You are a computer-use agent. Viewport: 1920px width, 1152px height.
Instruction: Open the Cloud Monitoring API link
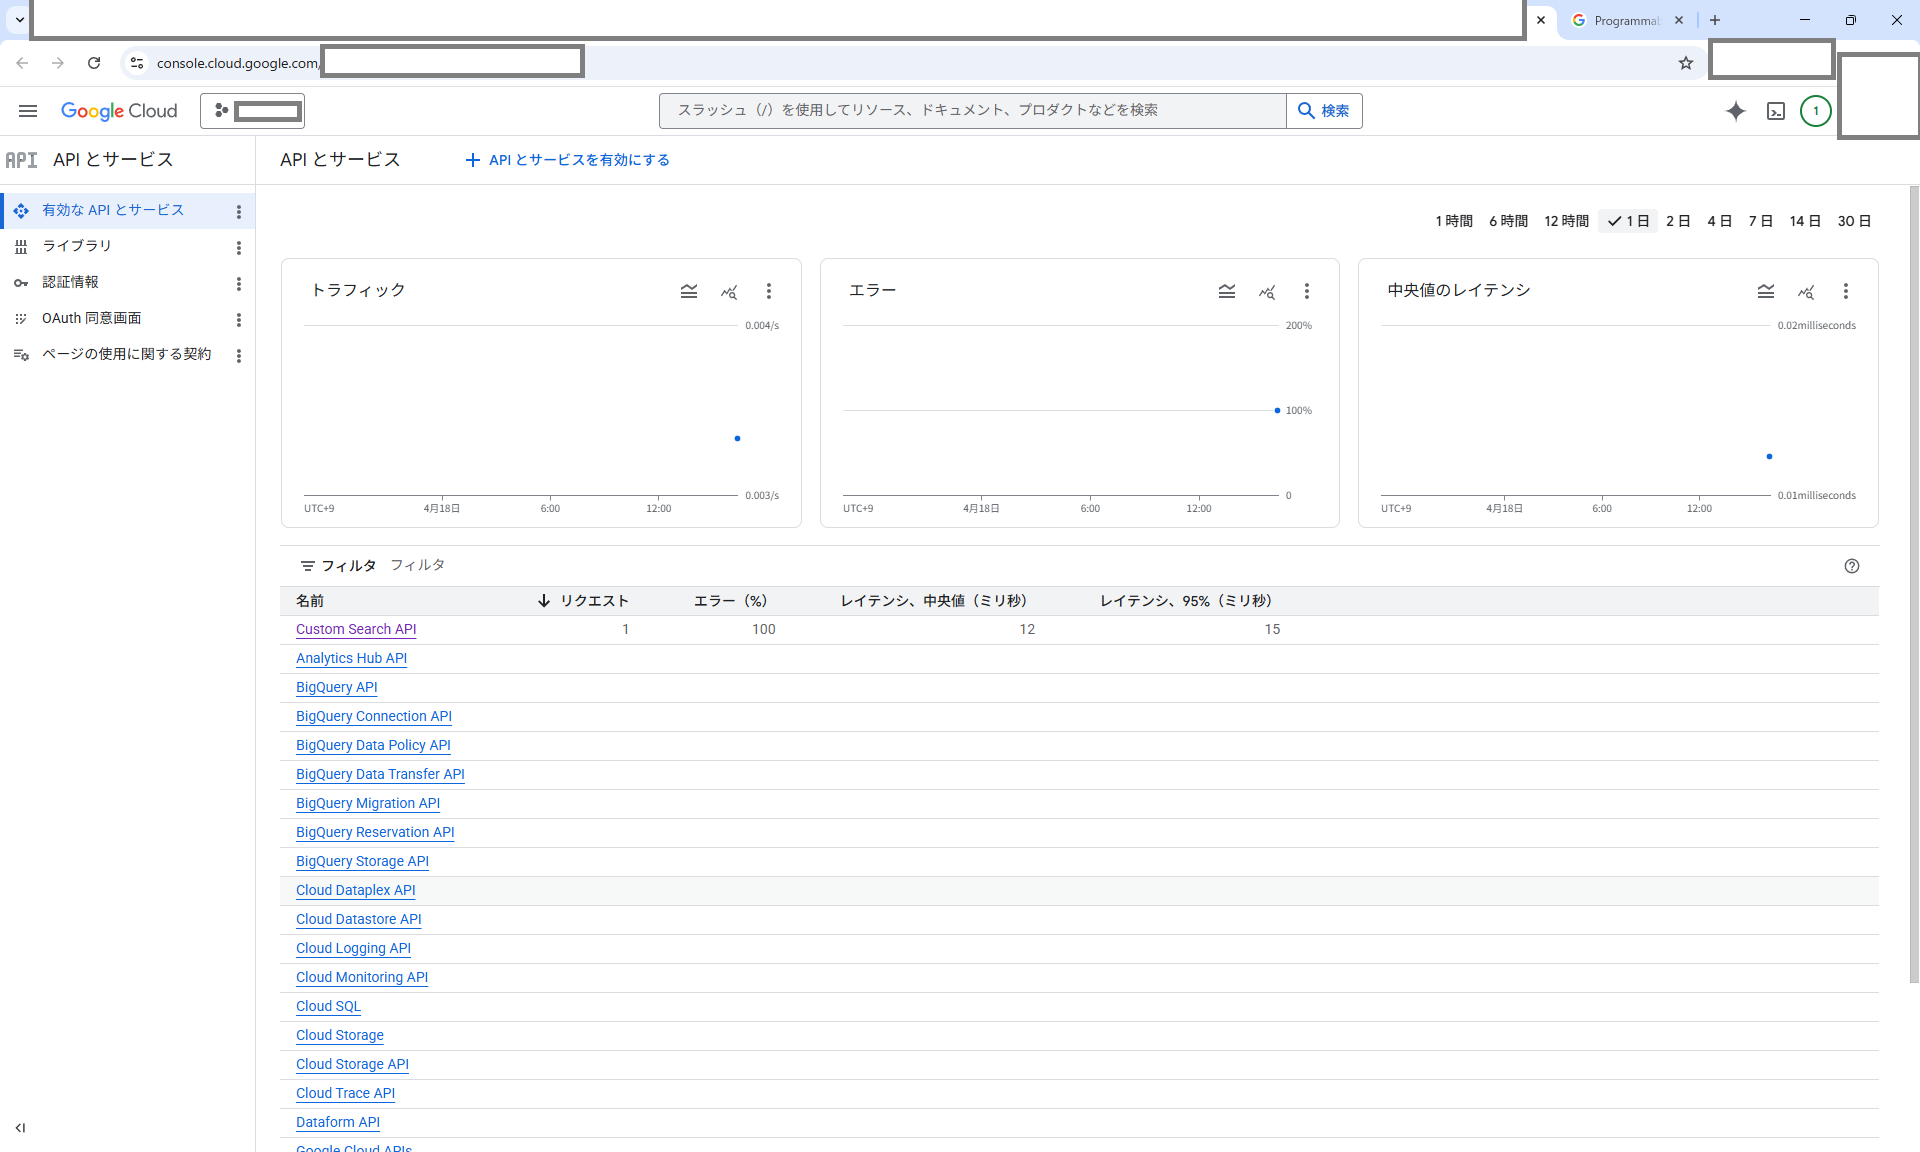[x=362, y=977]
